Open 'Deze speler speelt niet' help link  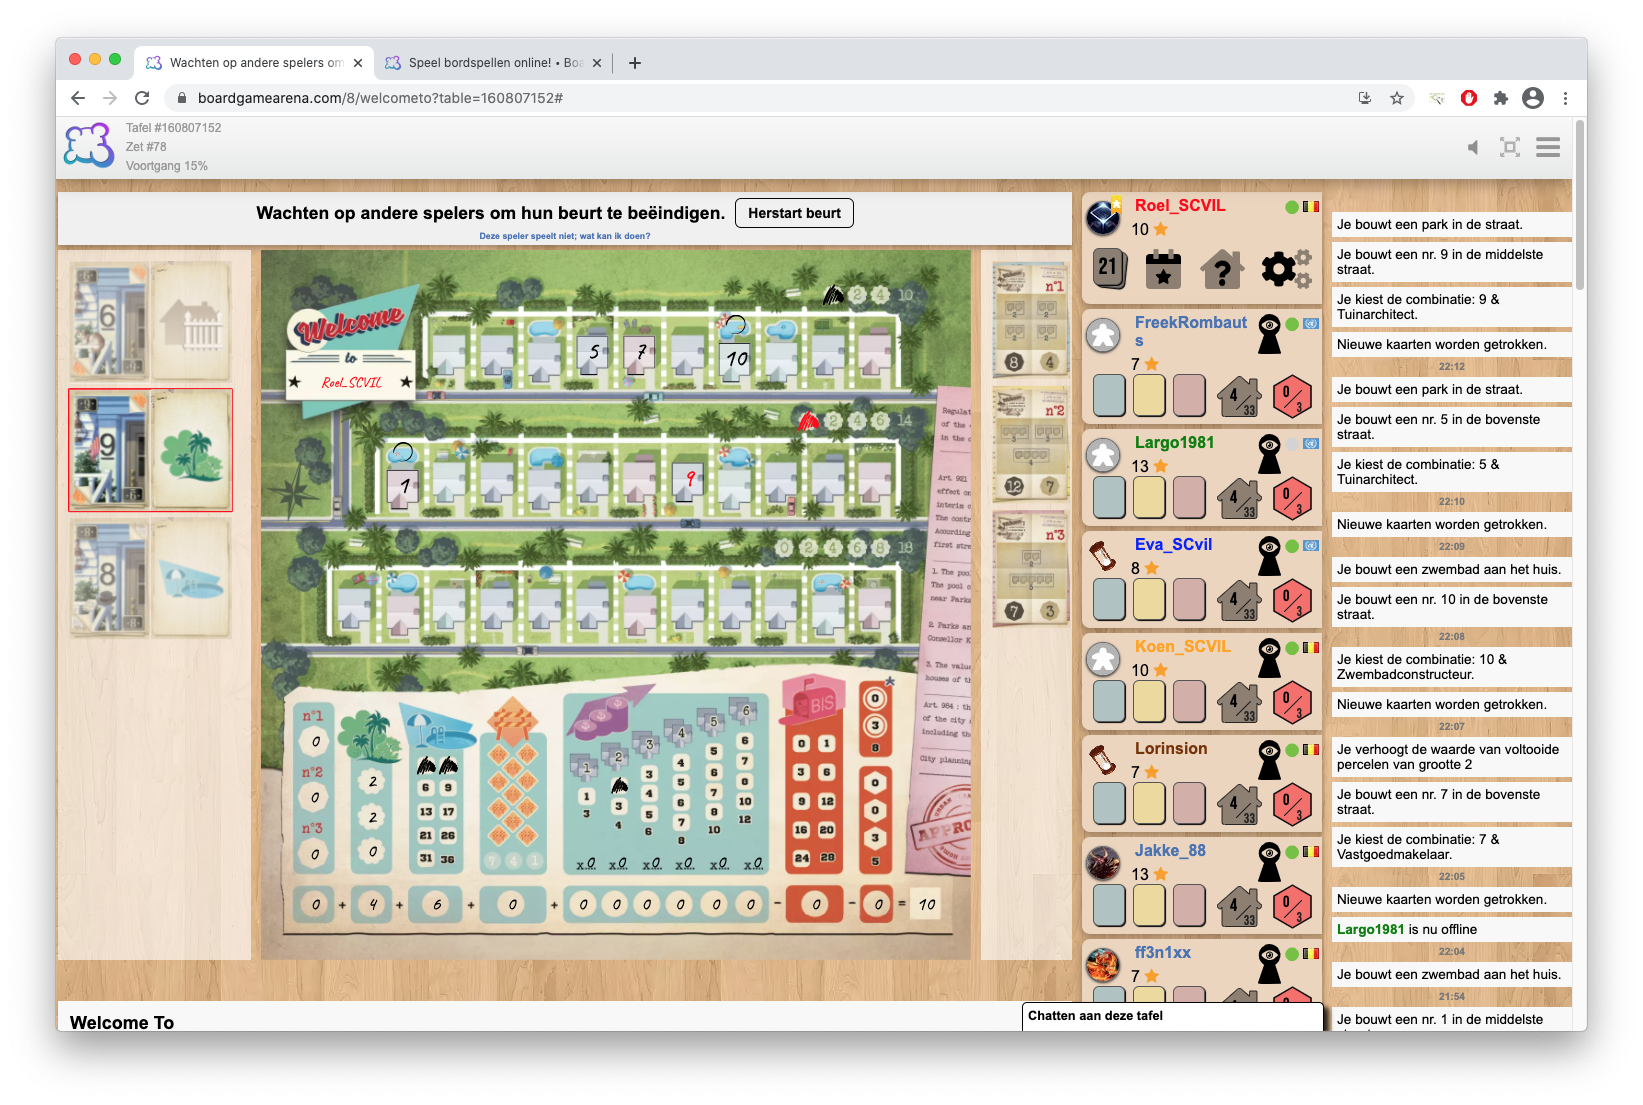565,236
